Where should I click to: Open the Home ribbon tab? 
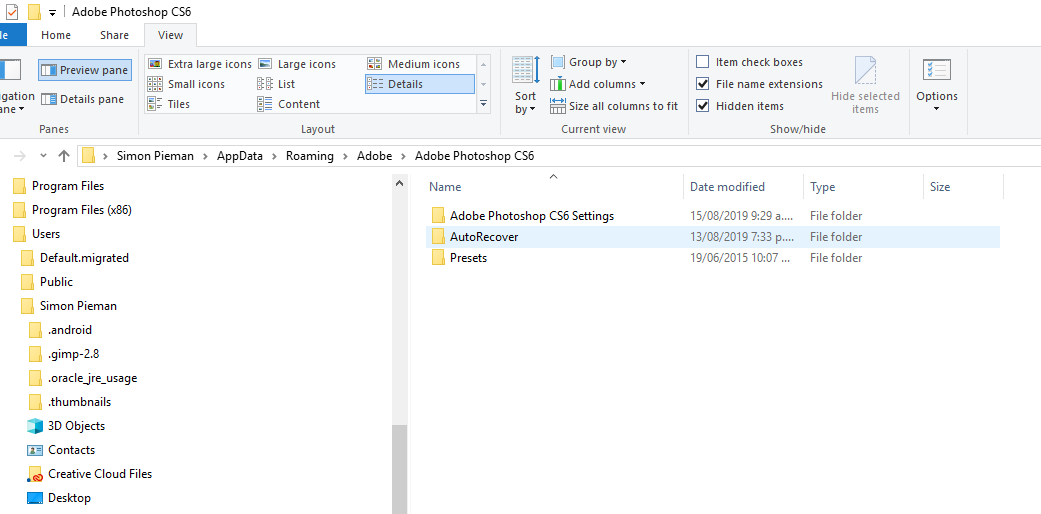coord(56,35)
